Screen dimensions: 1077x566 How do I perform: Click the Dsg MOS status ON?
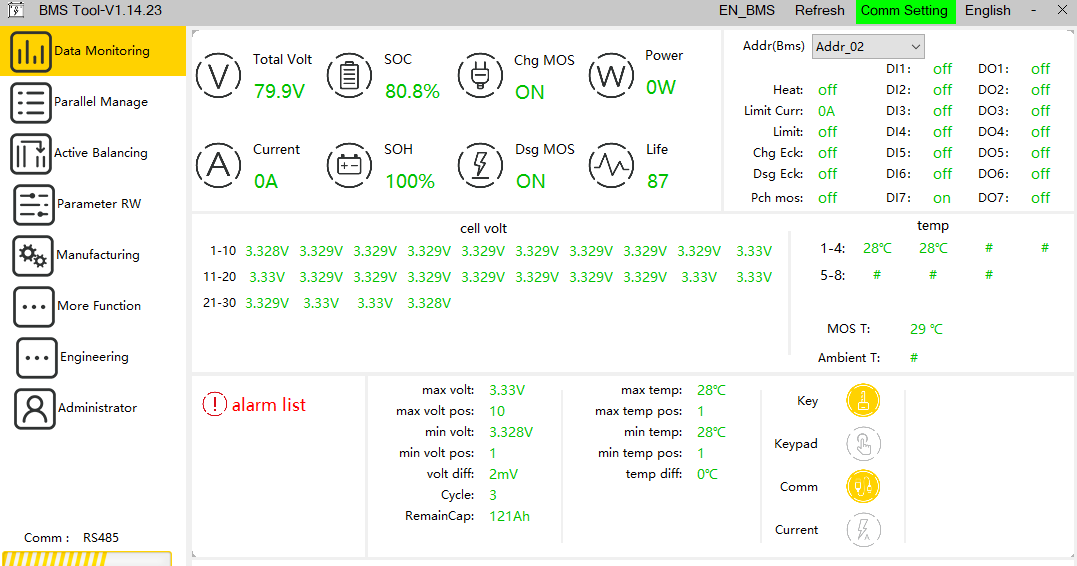[530, 181]
